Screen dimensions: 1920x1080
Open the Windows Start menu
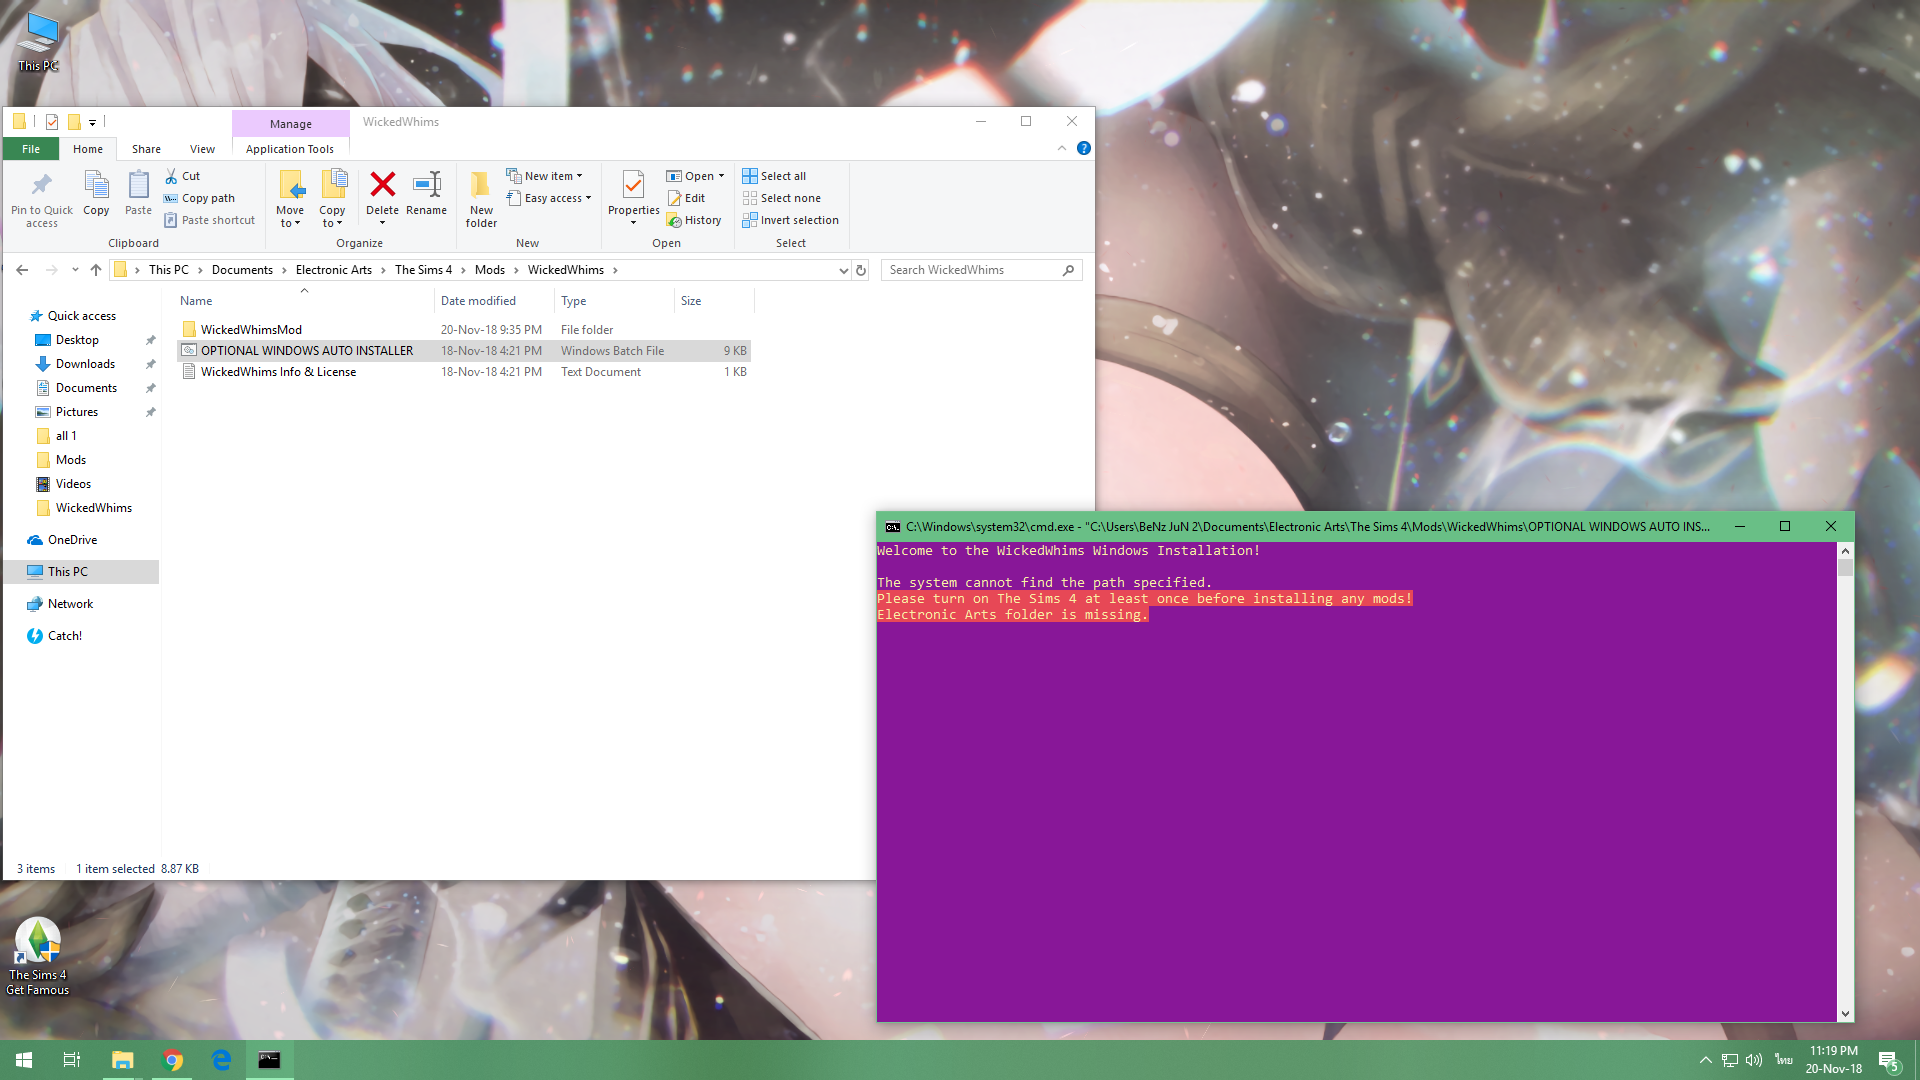click(24, 1060)
